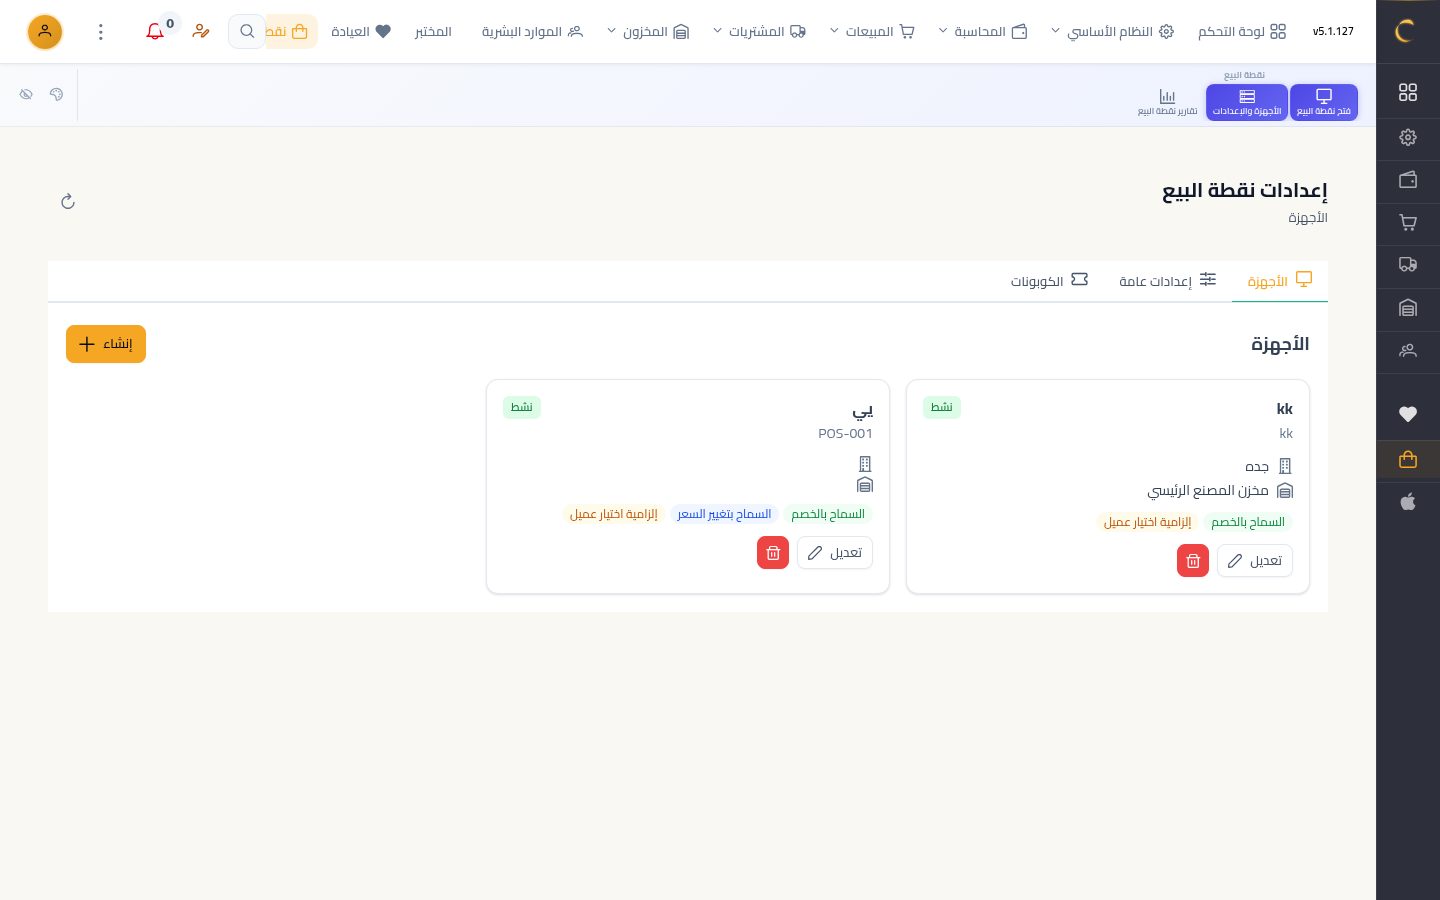Click تعديل on the kk device card
This screenshot has height=900, width=1440.
coord(1255,561)
